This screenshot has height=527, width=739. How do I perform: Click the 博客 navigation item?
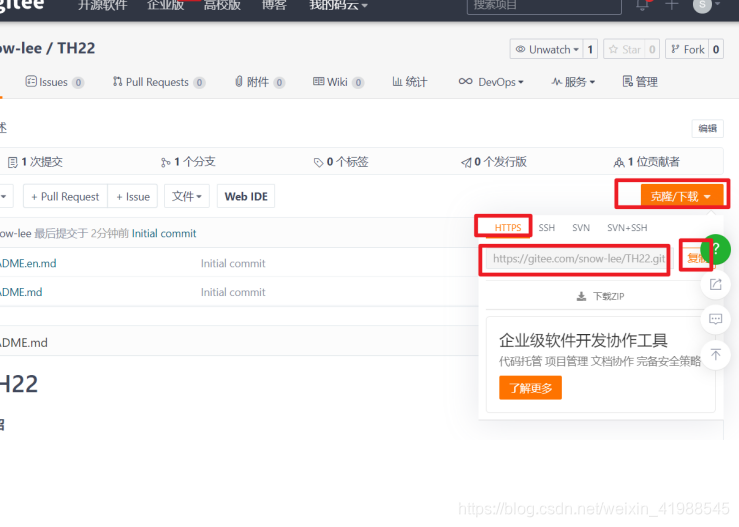(274, 6)
